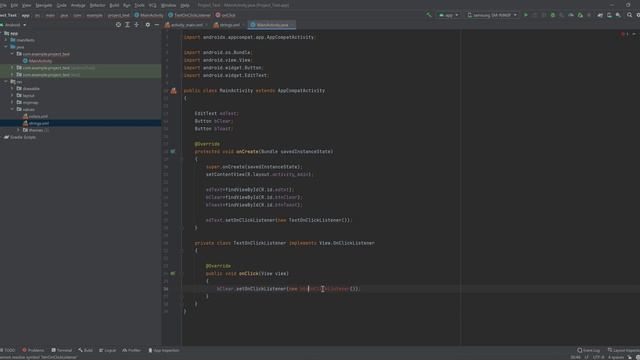Click the onClick breadcrumb

pyautogui.click(x=225, y=15)
